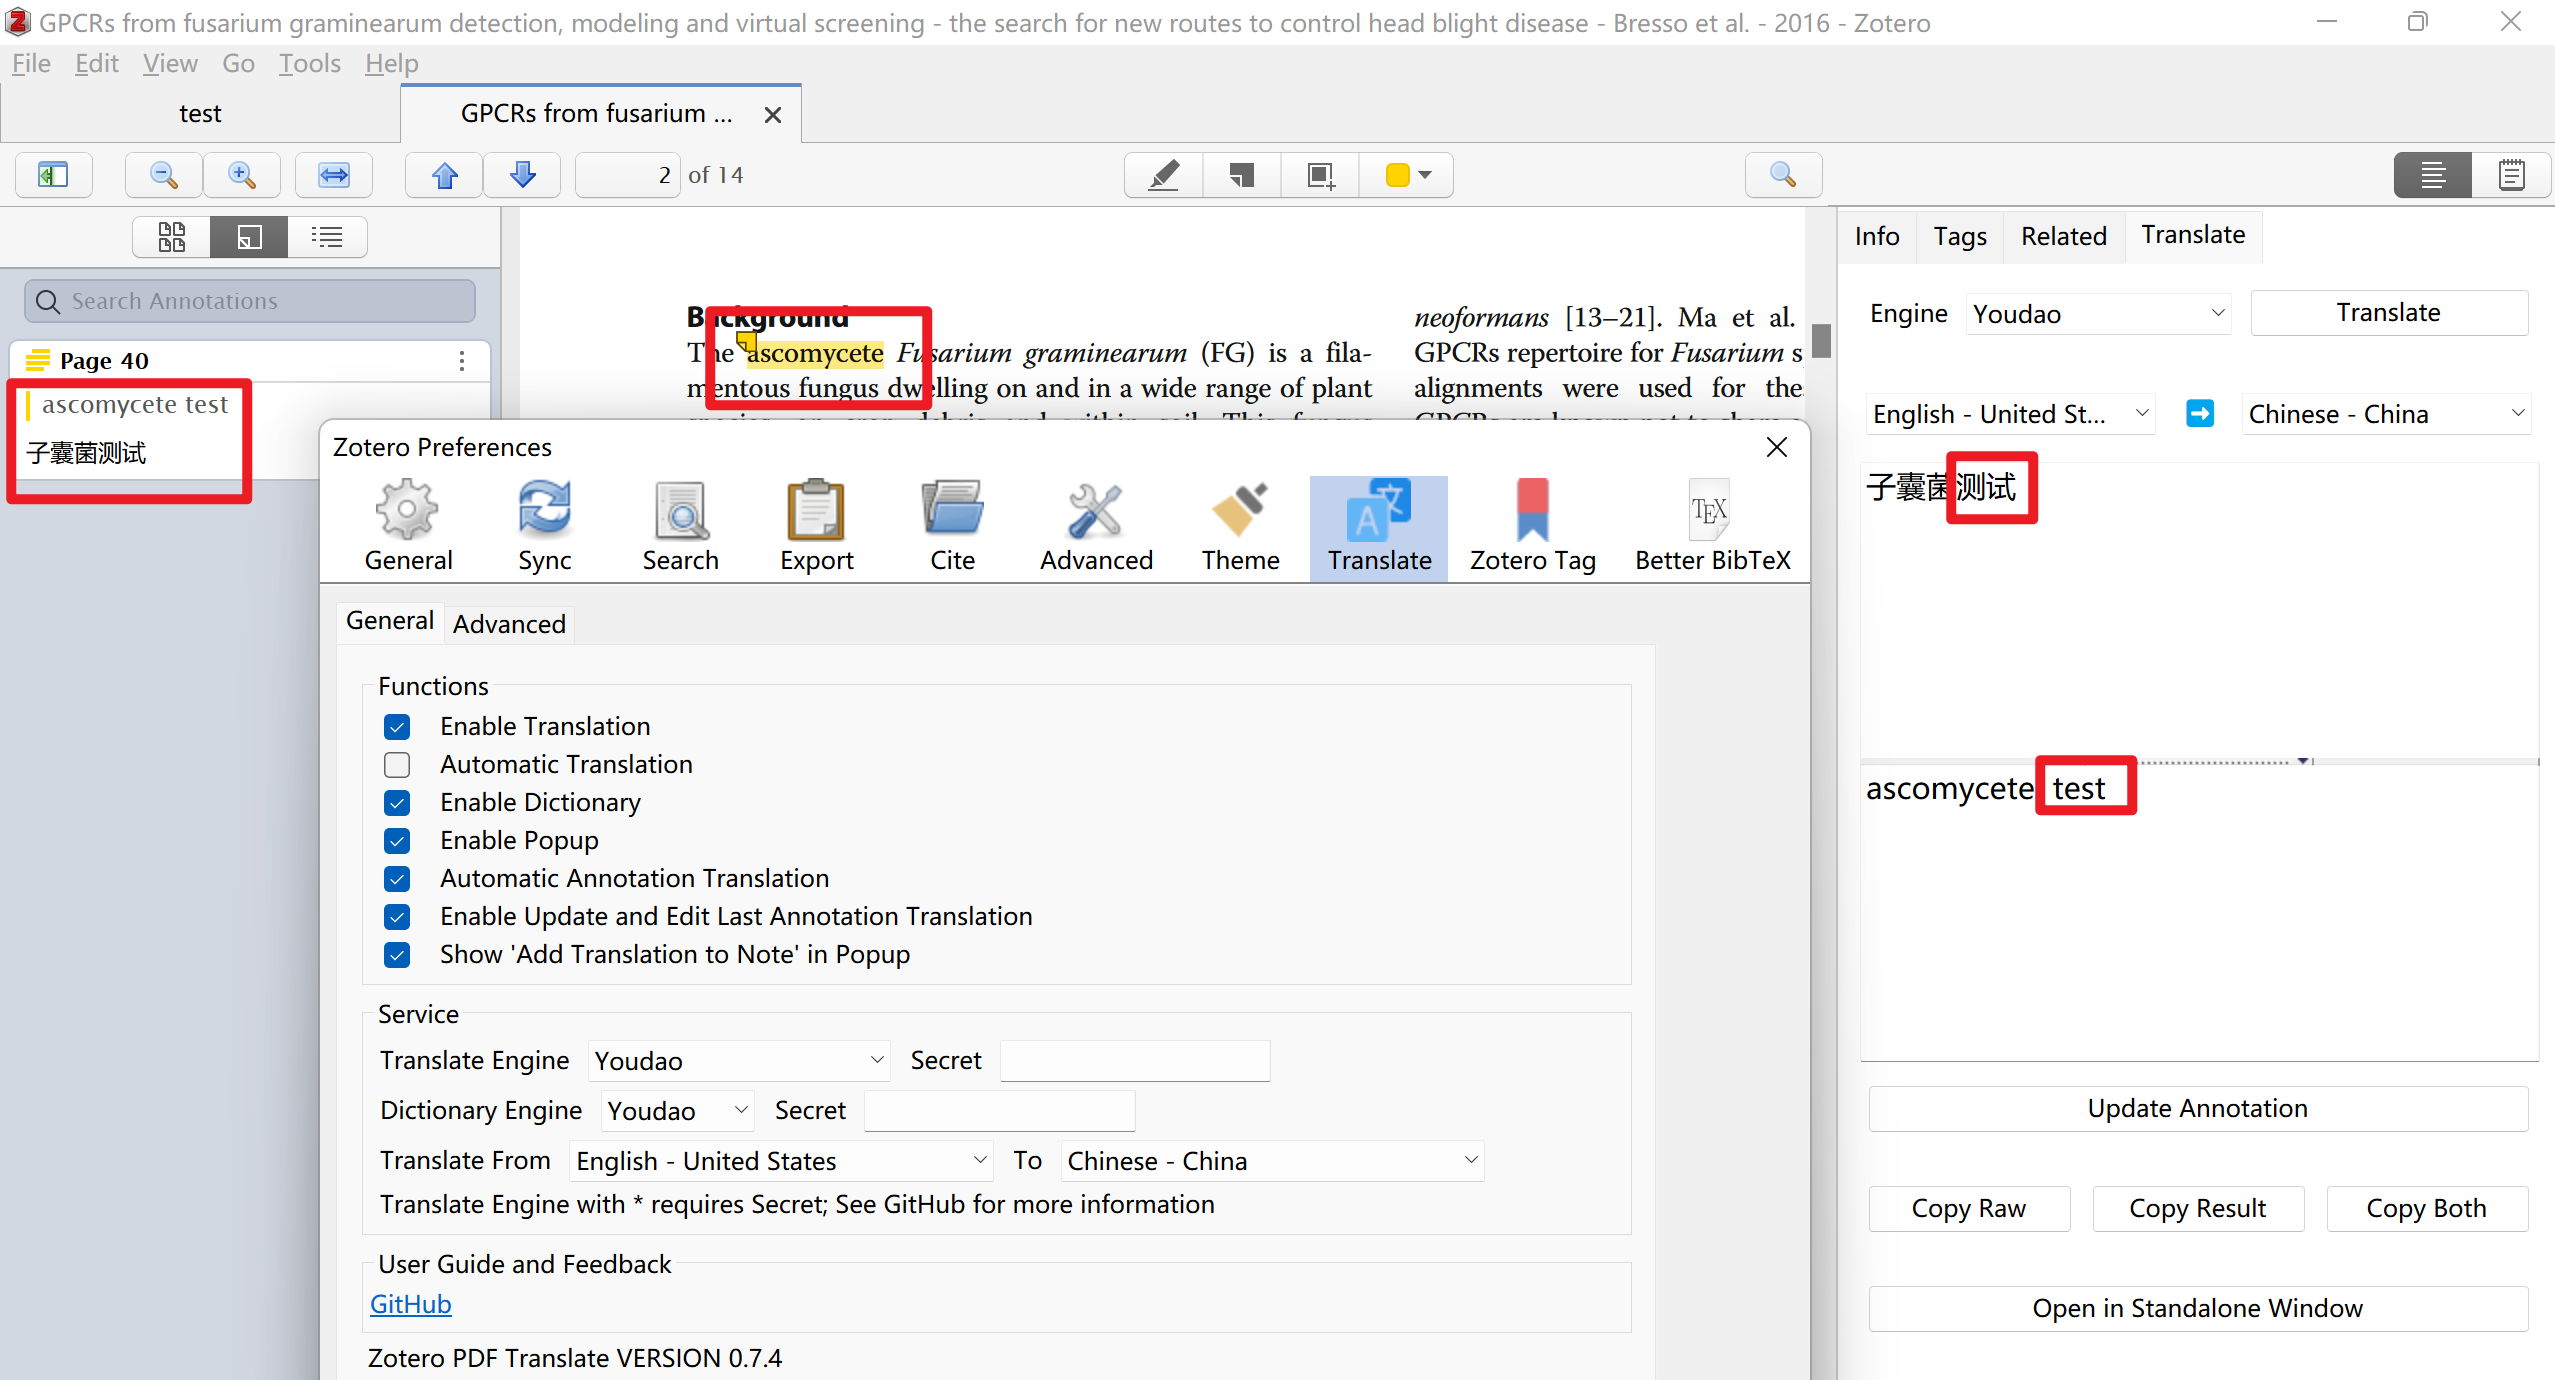Open the Tools menu
This screenshot has width=2555, height=1380.
coord(309,62)
